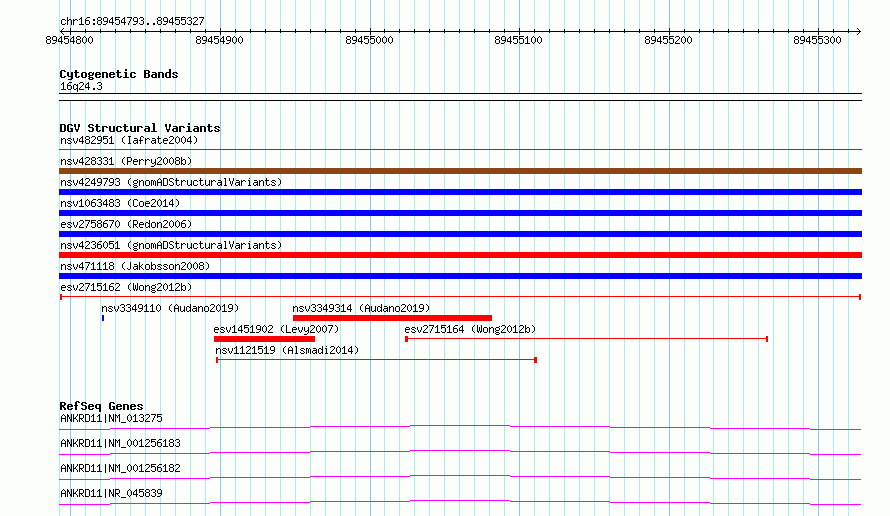
Task: Select the blue bar under esv2758670 (Redon2006)
Action: 460,234
